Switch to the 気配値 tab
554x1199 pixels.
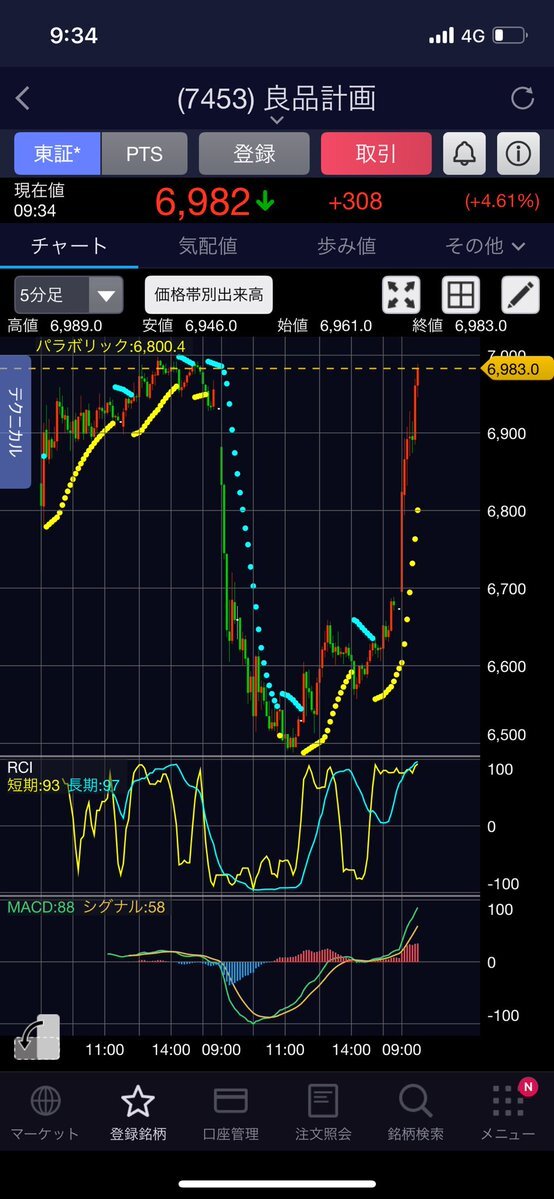point(208,245)
